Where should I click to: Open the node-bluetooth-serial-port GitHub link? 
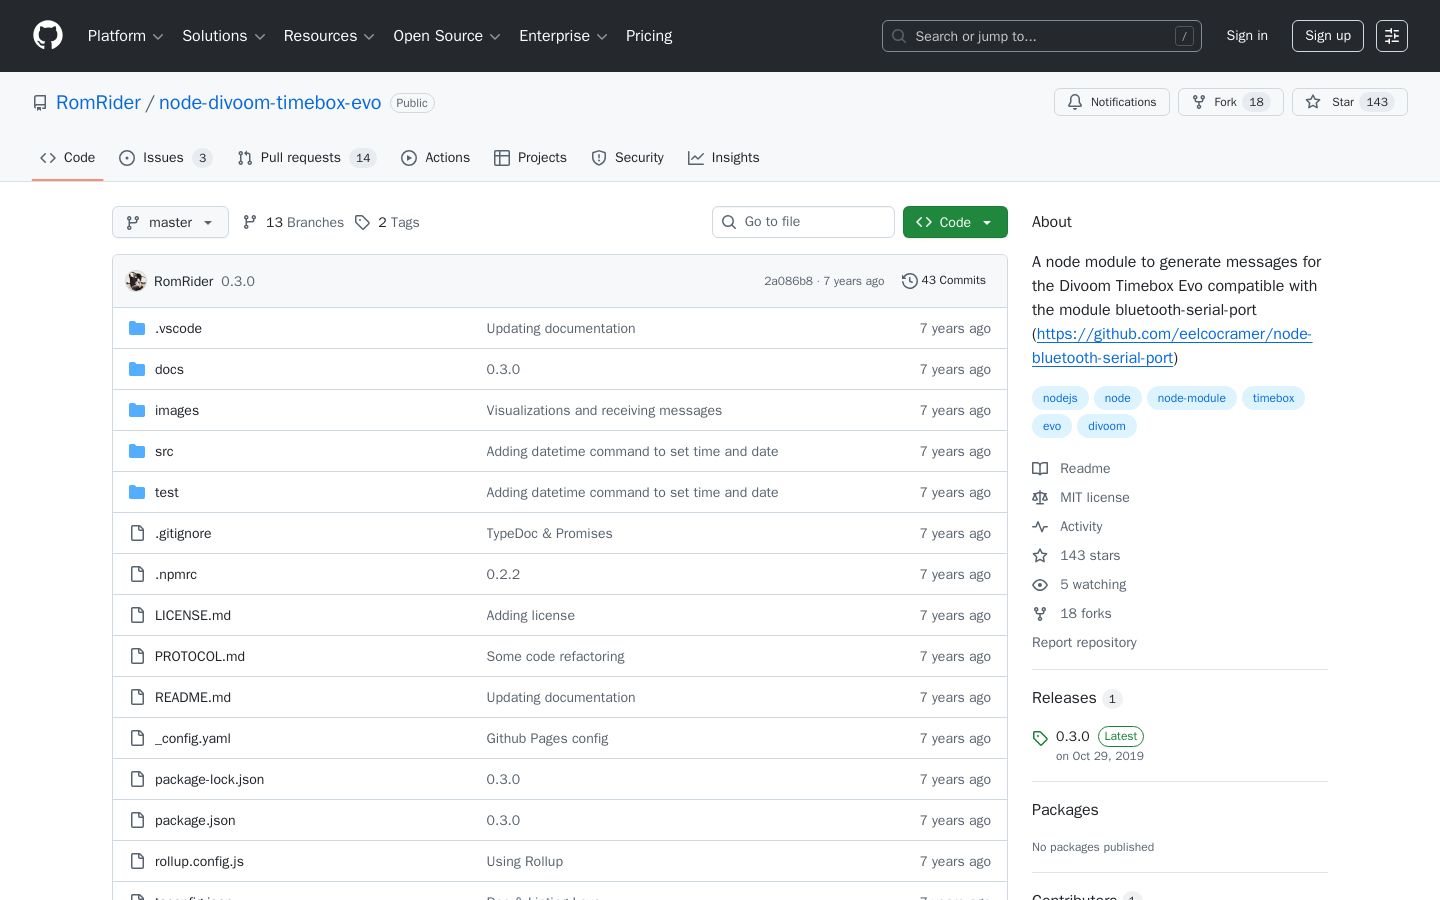[1172, 346]
